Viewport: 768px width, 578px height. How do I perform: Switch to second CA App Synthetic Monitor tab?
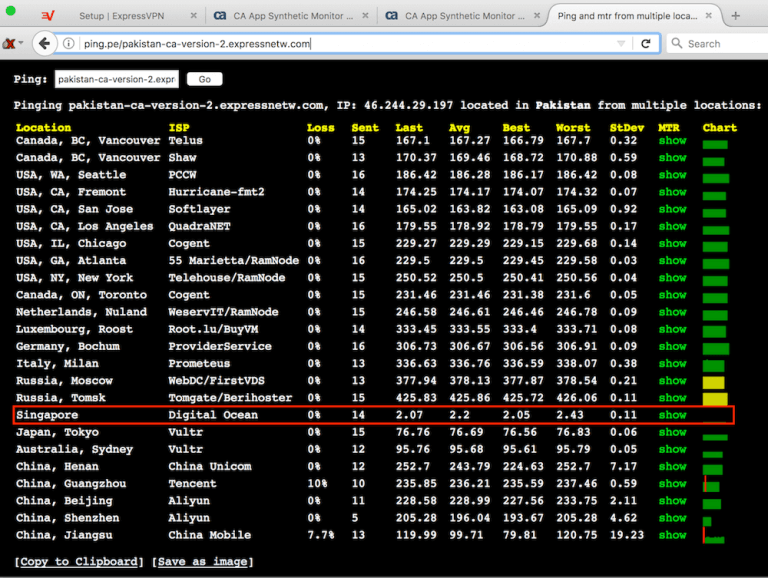click(464, 16)
